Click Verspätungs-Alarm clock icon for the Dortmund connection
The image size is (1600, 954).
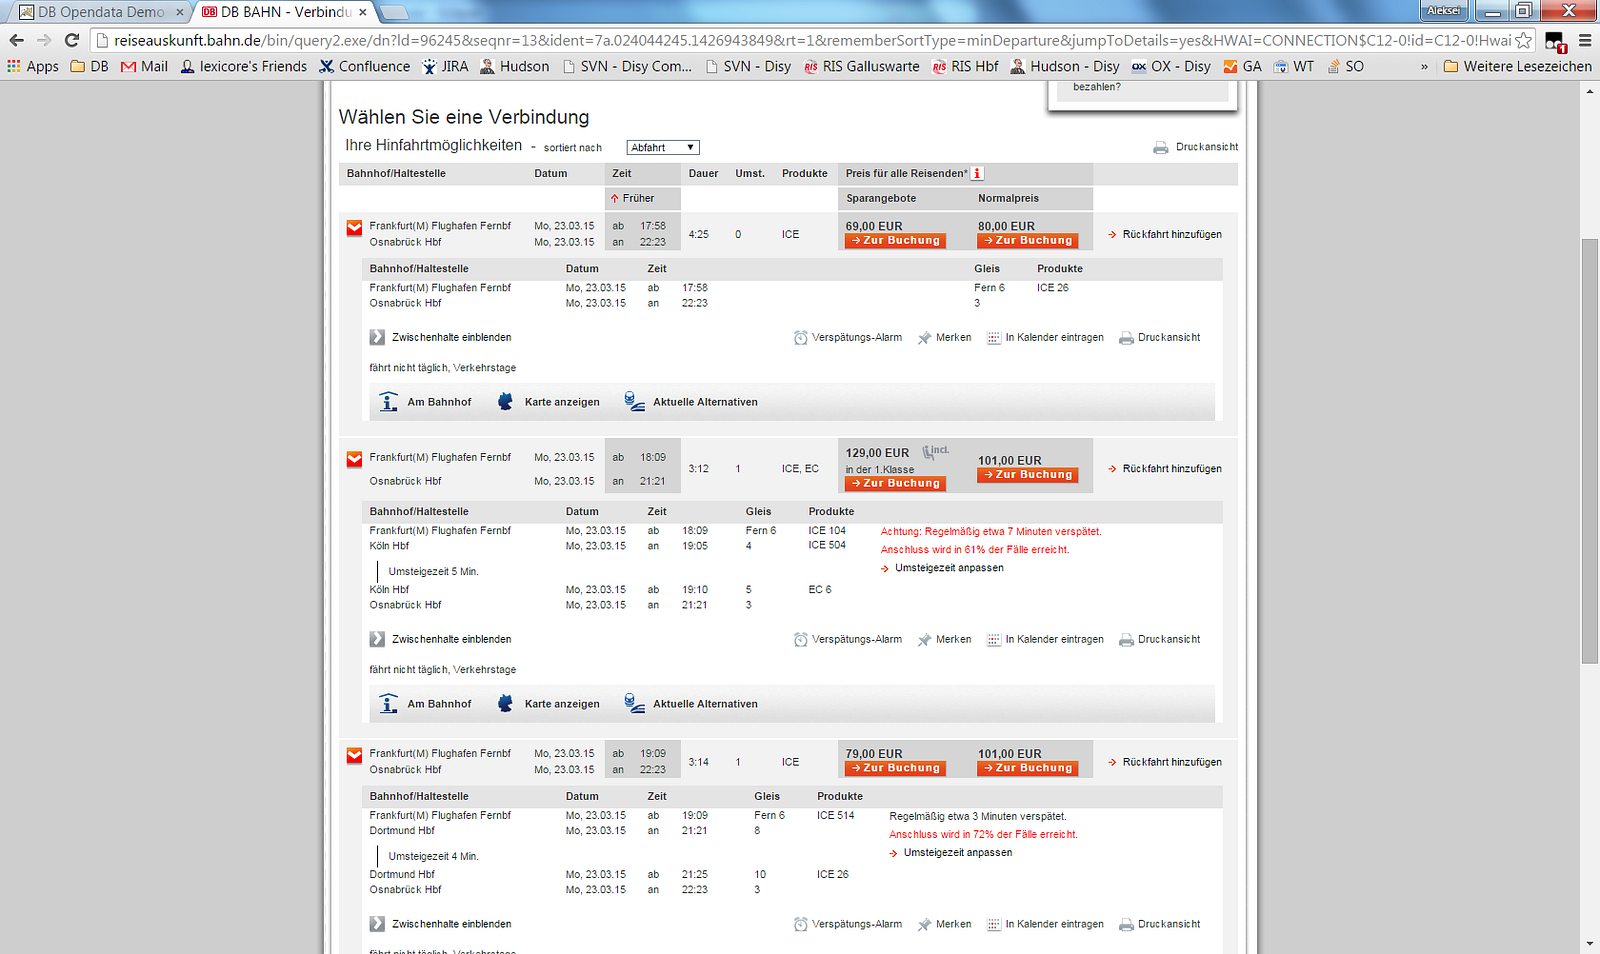(800, 925)
